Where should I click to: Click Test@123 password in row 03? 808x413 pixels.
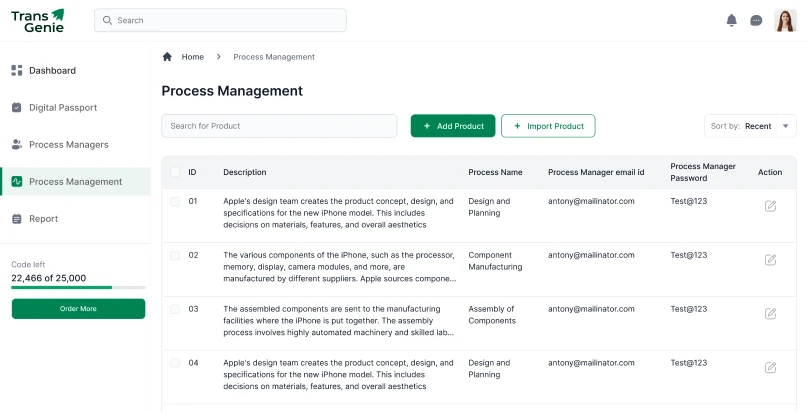pyautogui.click(x=688, y=309)
